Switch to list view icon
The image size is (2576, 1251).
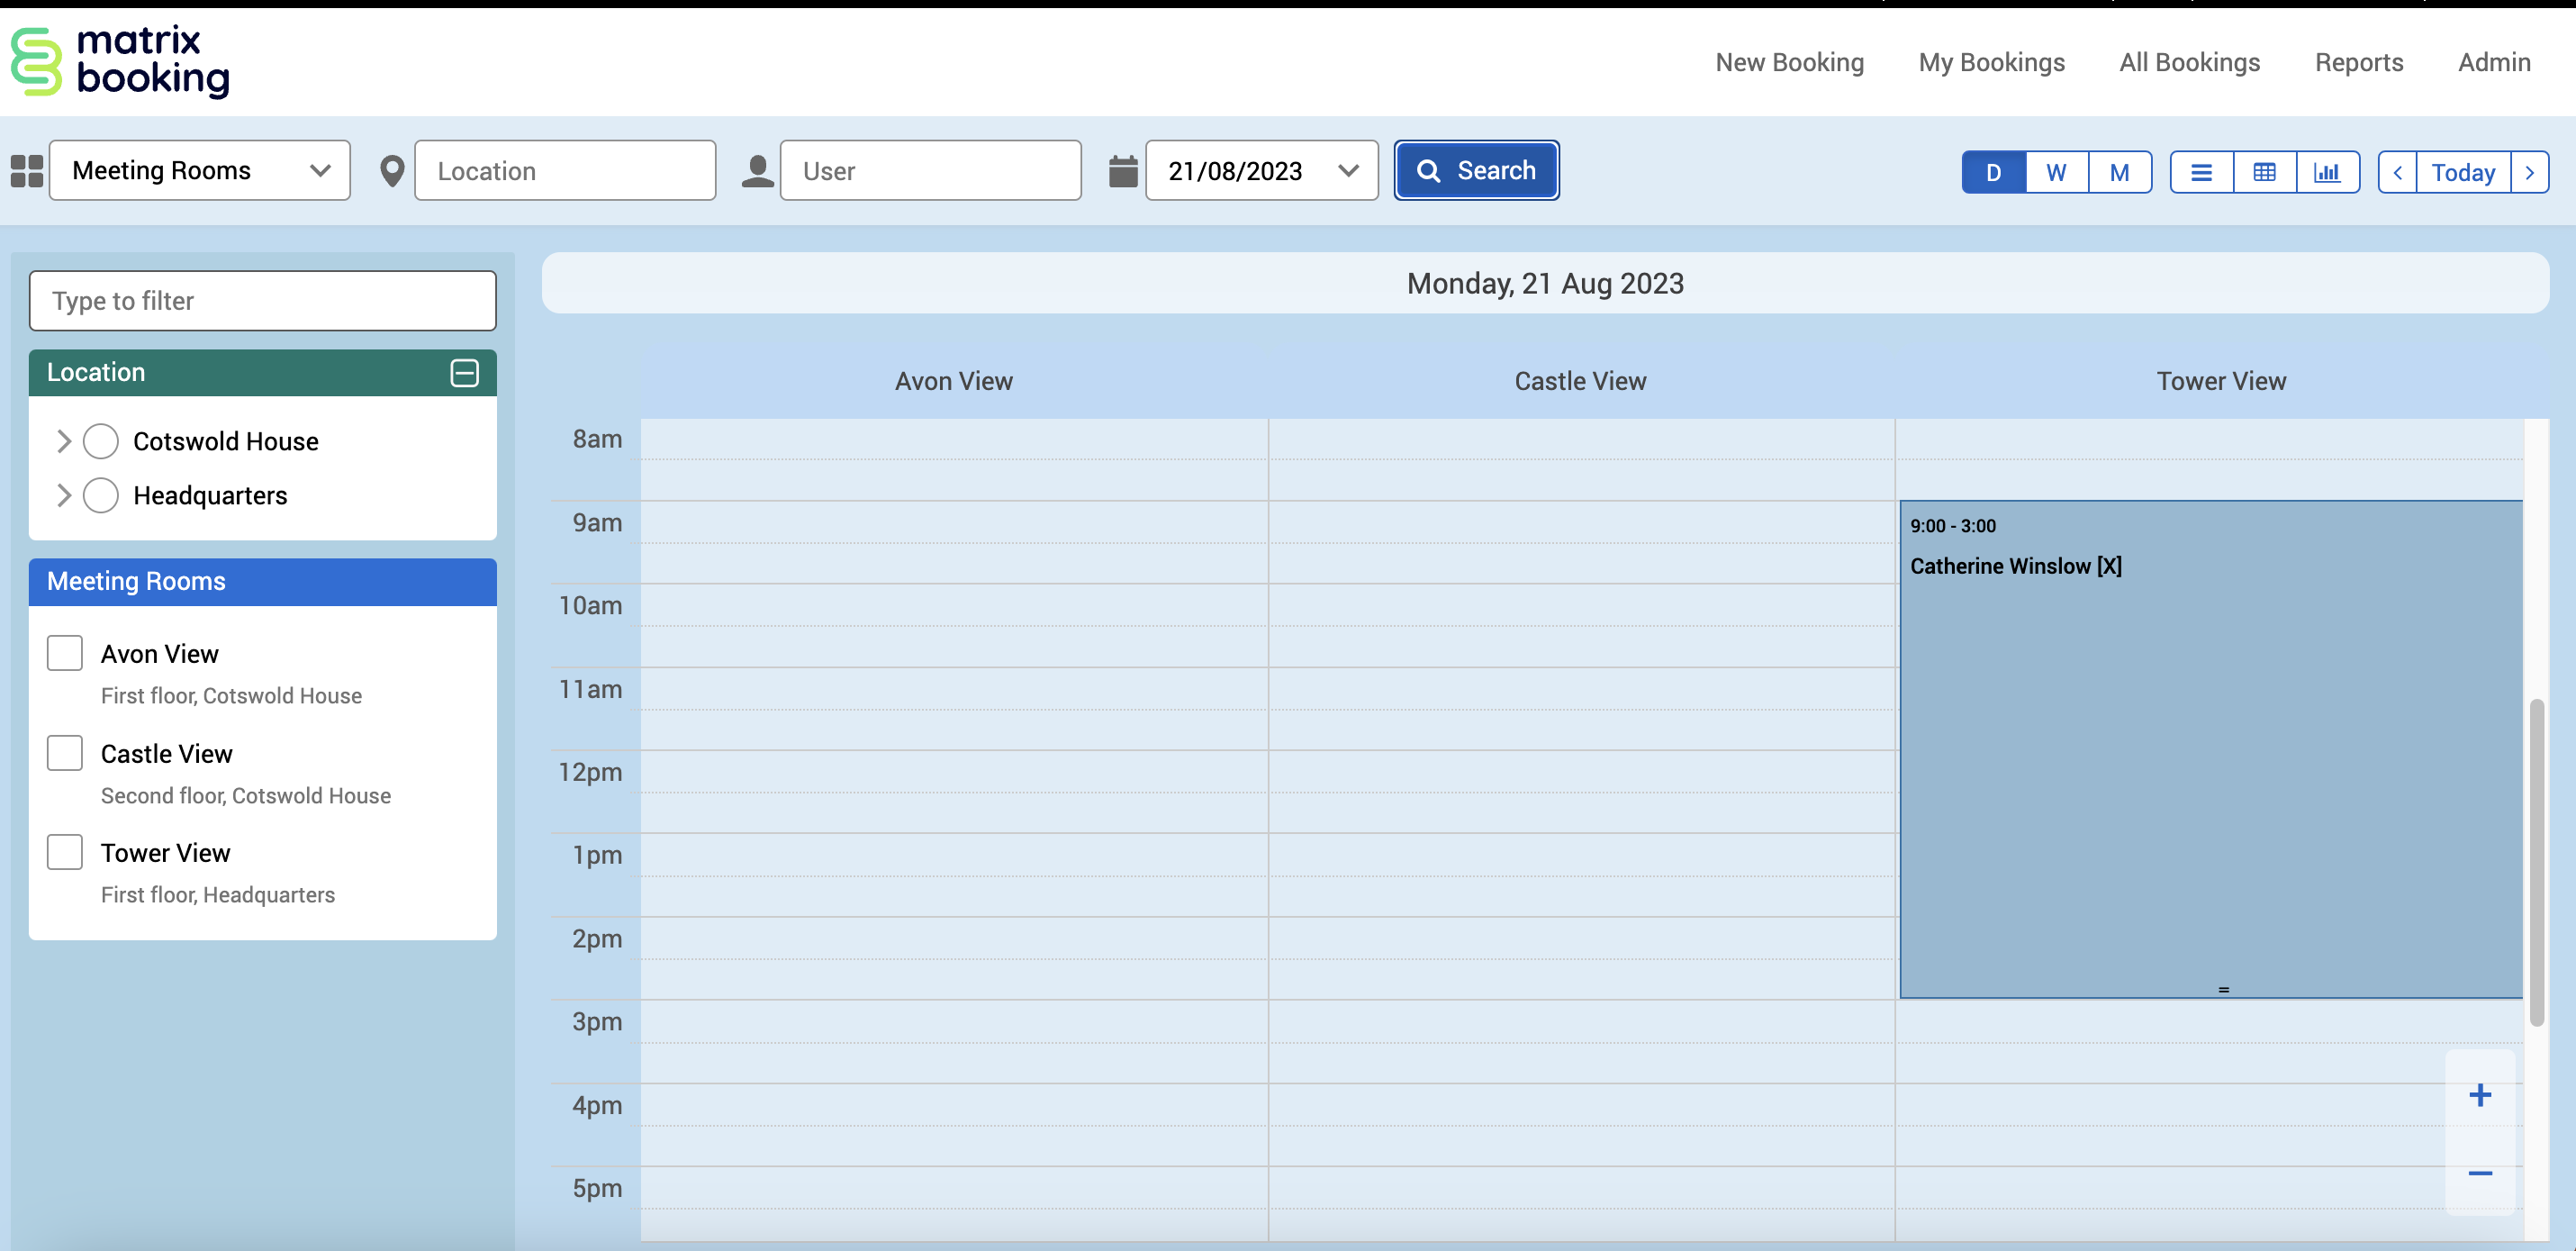click(x=2201, y=172)
